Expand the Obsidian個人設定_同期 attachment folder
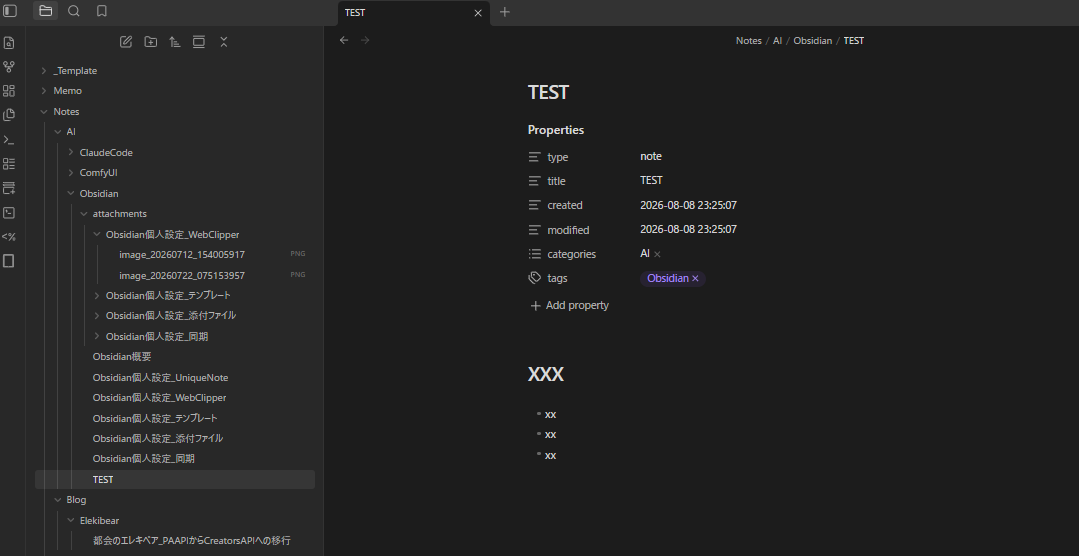The width and height of the screenshot is (1079, 556). 97,336
